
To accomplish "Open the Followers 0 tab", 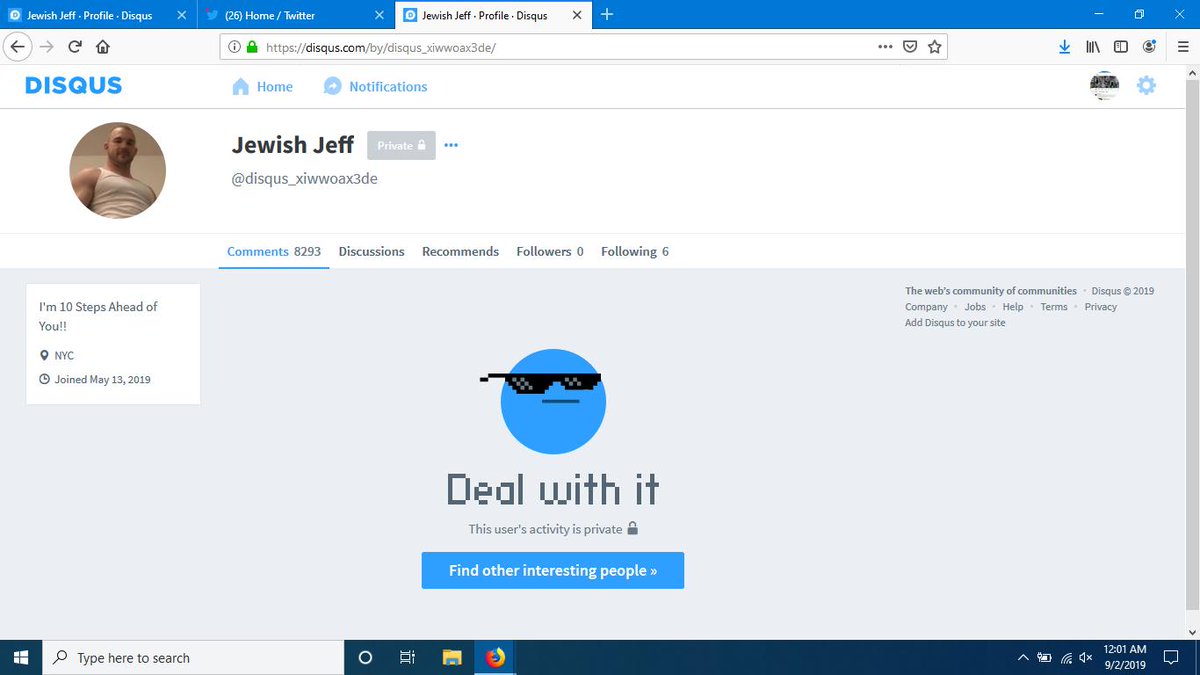I will pyautogui.click(x=550, y=251).
